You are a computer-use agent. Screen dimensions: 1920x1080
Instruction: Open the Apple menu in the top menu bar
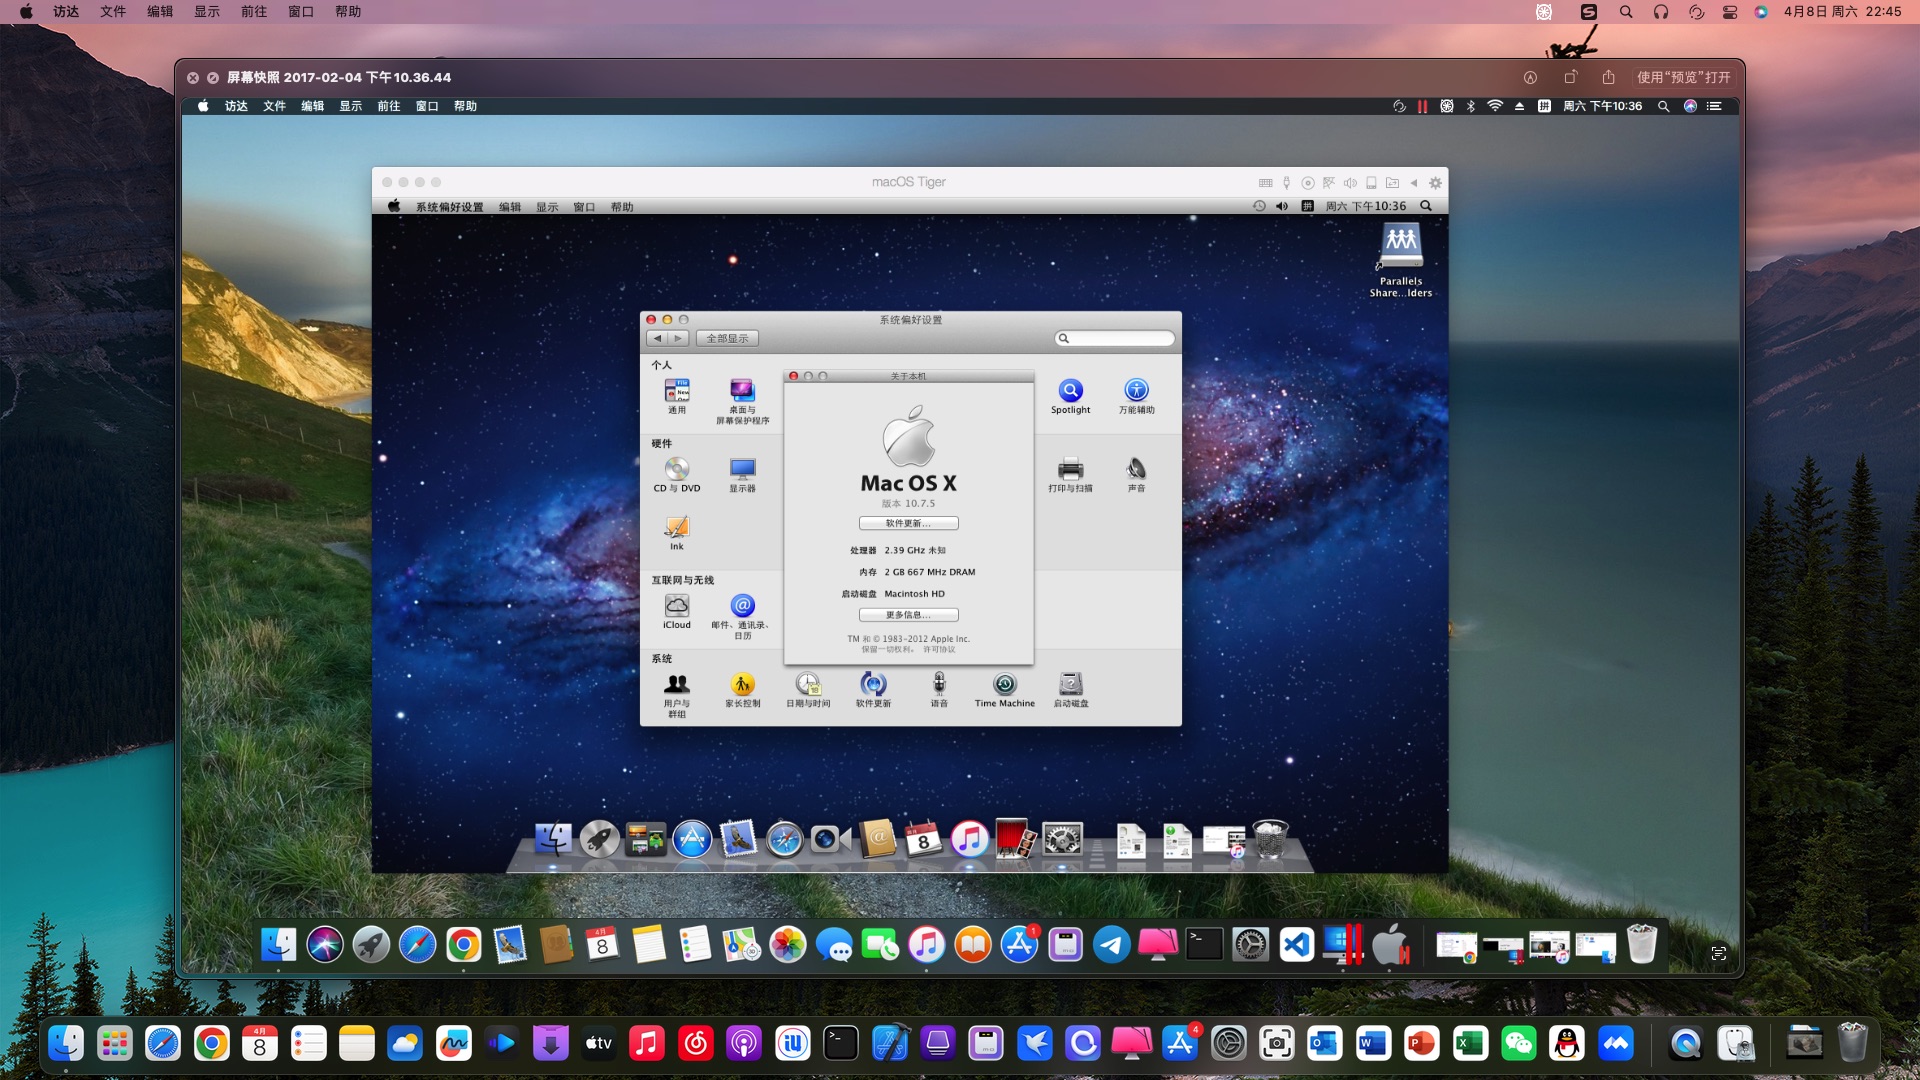(x=26, y=11)
